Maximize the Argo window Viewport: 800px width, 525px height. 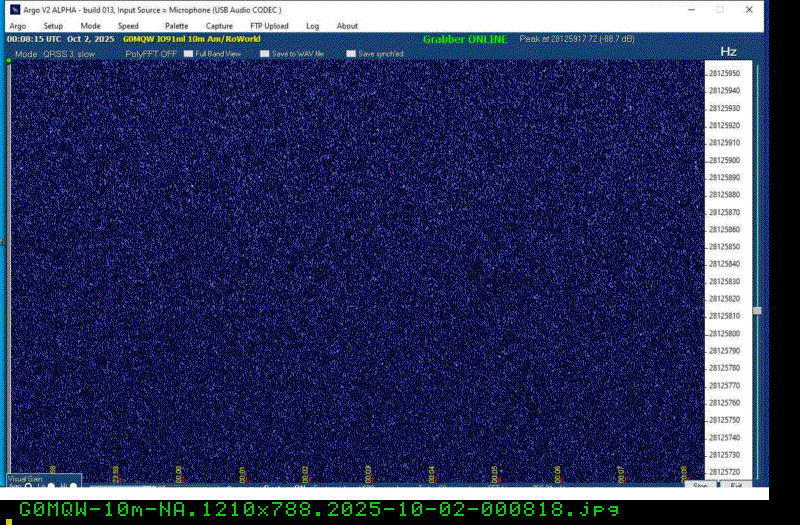(720, 9)
